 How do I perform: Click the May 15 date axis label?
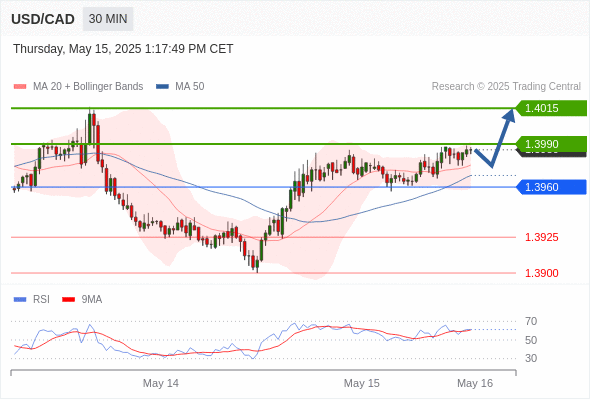click(362, 383)
